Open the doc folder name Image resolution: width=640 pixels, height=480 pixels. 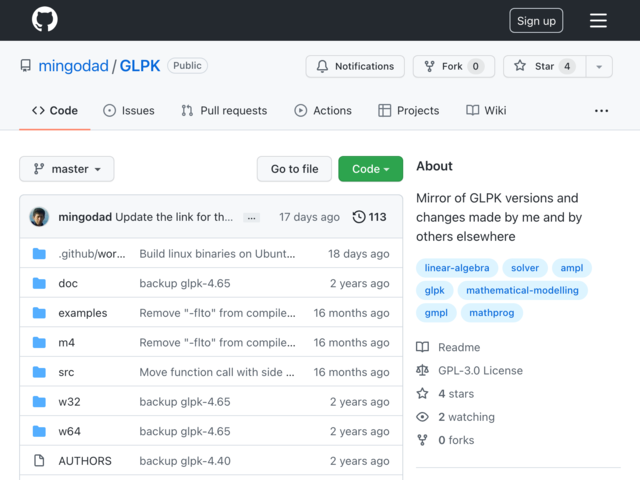click(x=68, y=283)
